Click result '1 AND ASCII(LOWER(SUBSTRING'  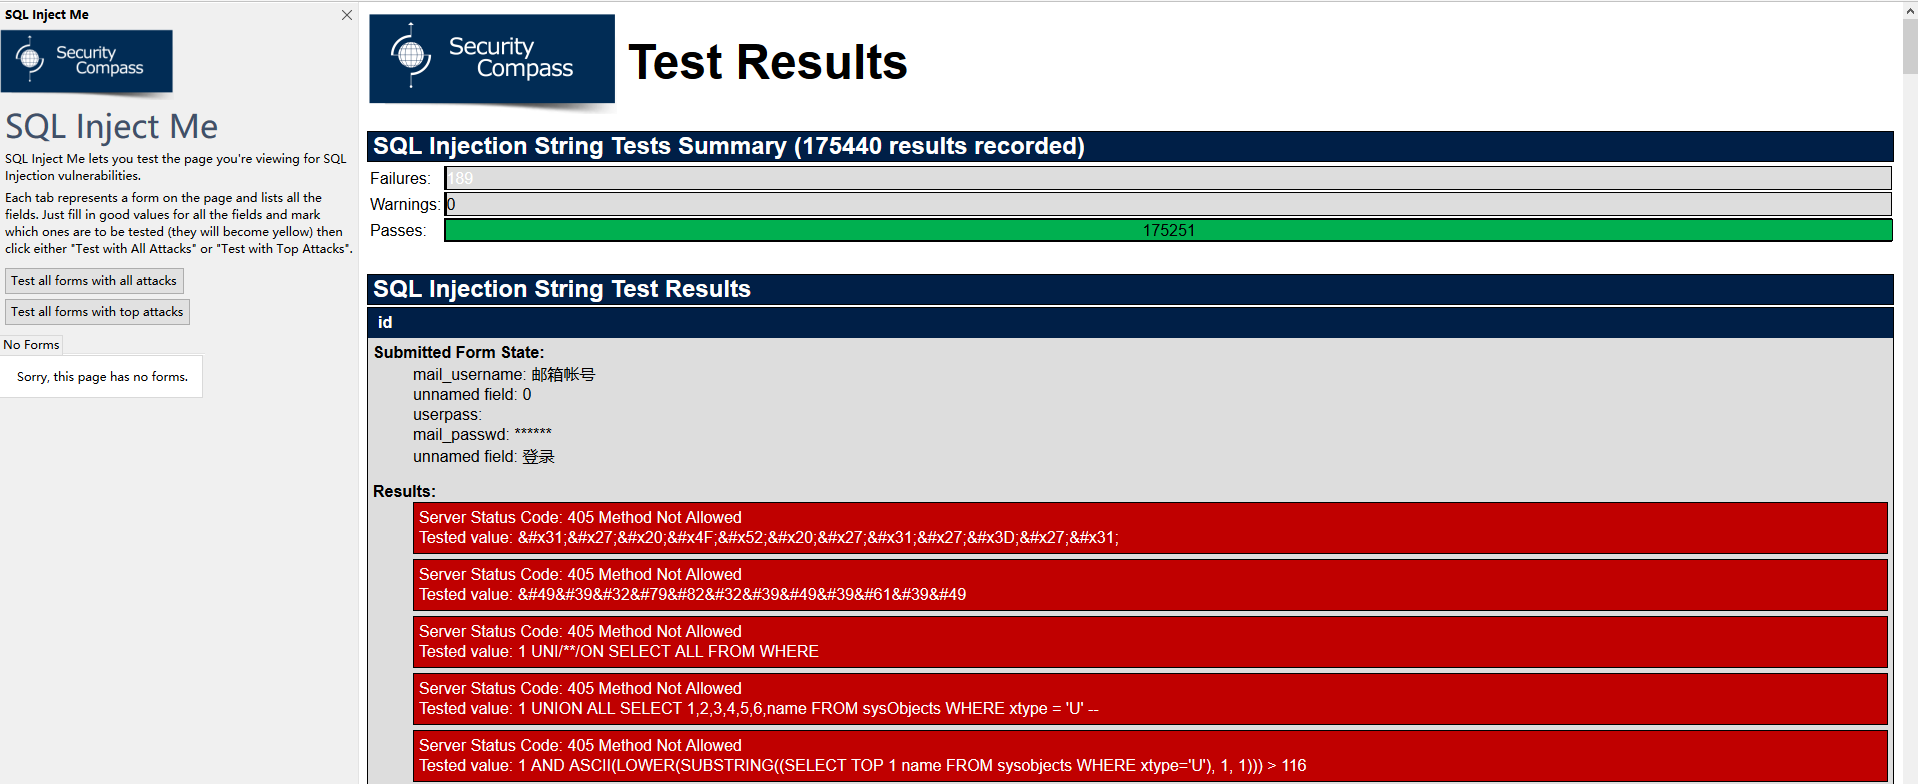click(x=1150, y=756)
